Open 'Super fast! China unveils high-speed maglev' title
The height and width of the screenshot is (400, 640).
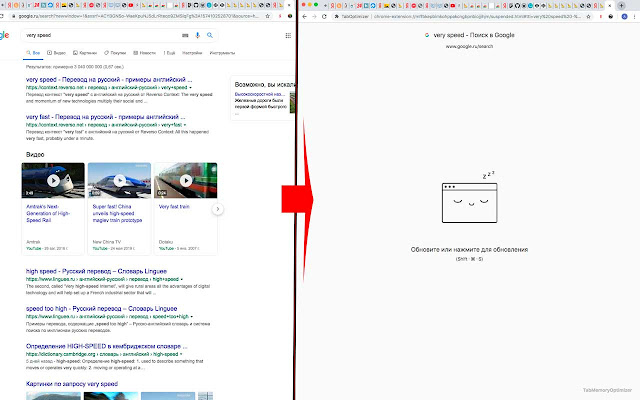[117, 213]
